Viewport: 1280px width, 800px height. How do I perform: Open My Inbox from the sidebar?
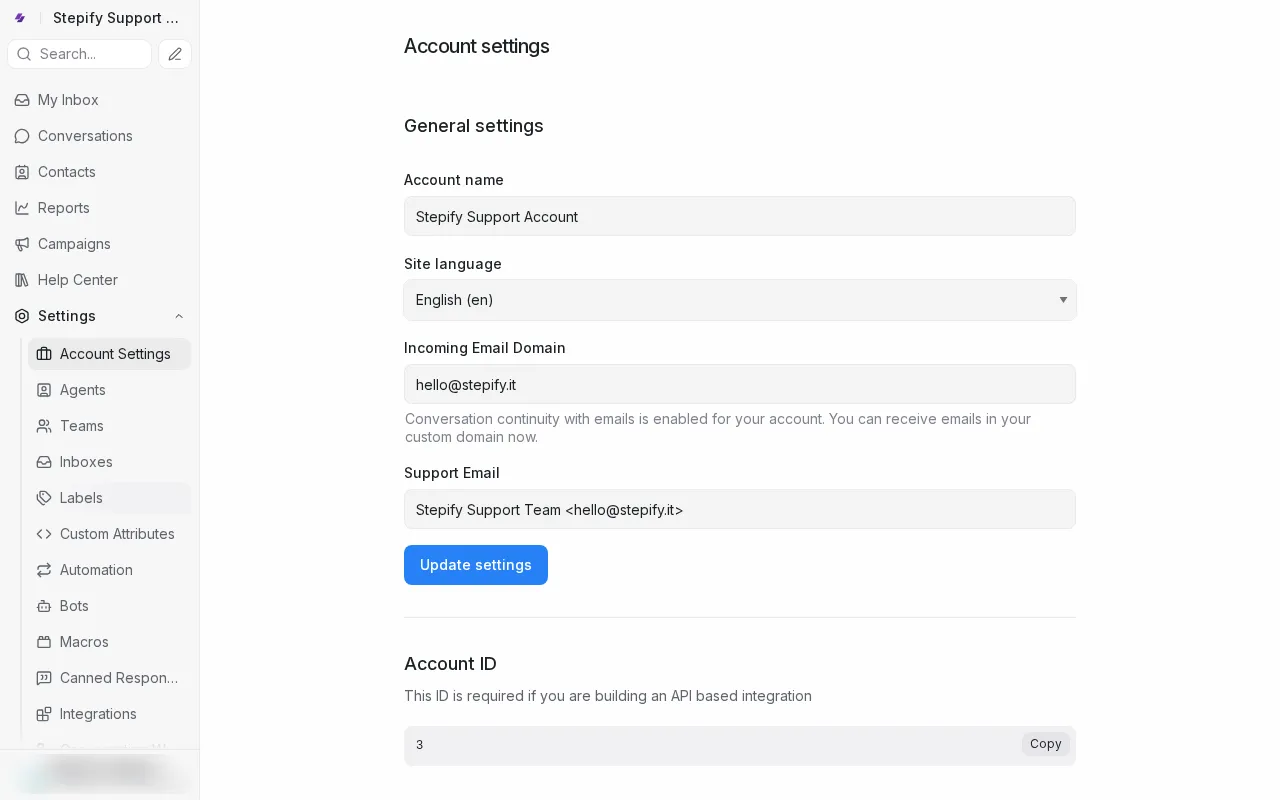pos(68,100)
